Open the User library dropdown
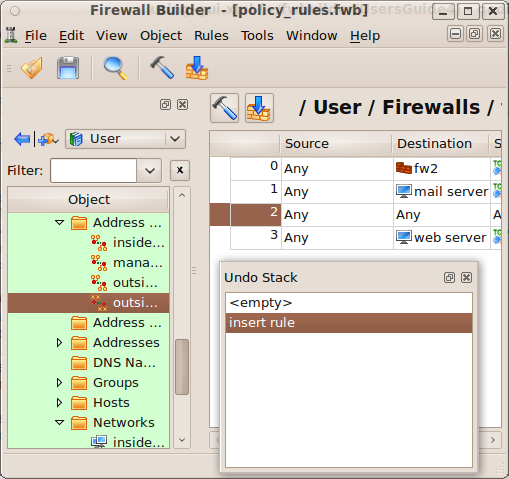Screen dimensions: 509x479 point(125,139)
